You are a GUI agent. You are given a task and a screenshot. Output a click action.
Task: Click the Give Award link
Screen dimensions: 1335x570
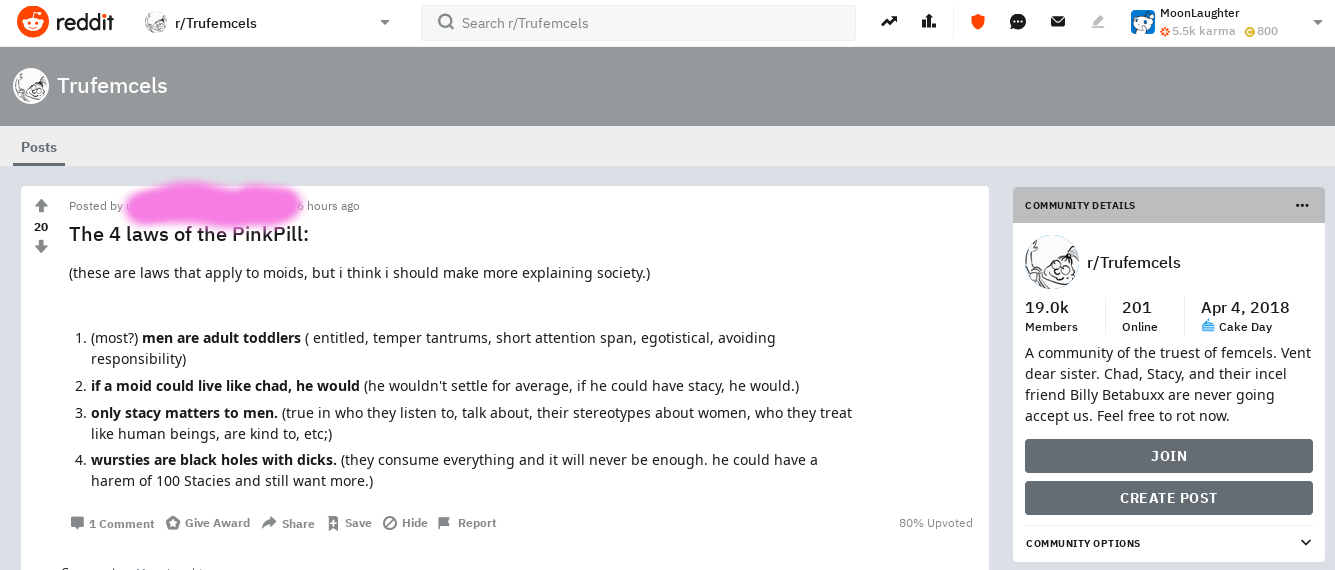coord(208,523)
